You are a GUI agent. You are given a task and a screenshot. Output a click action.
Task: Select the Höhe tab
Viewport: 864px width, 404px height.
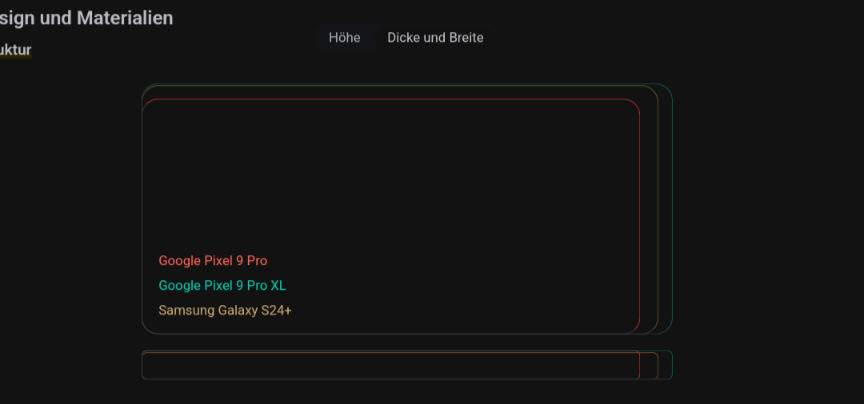click(344, 38)
